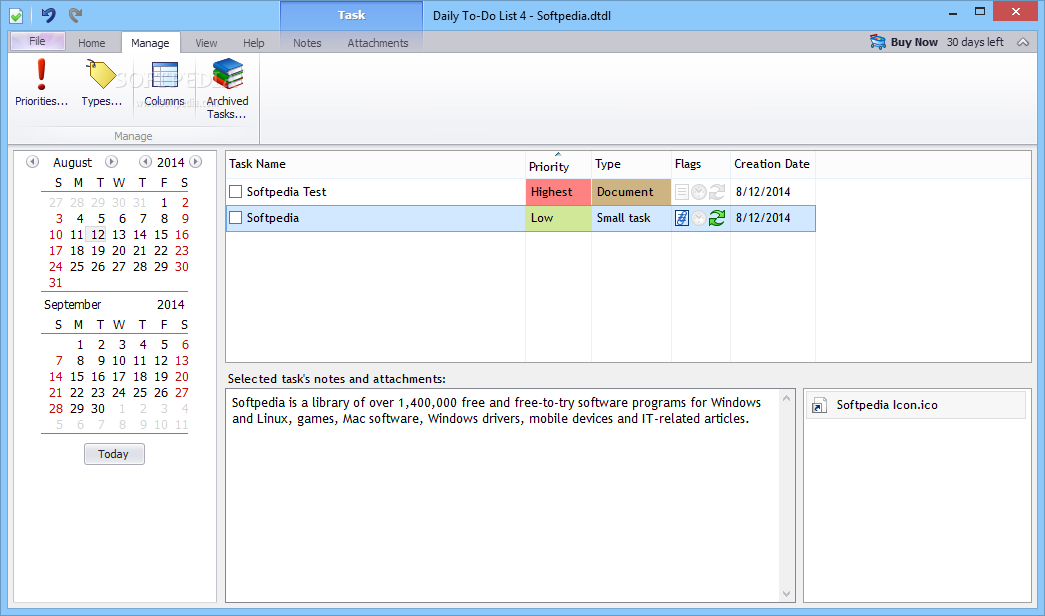
Task: Click the redo arrow in title bar
Action: coord(75,15)
